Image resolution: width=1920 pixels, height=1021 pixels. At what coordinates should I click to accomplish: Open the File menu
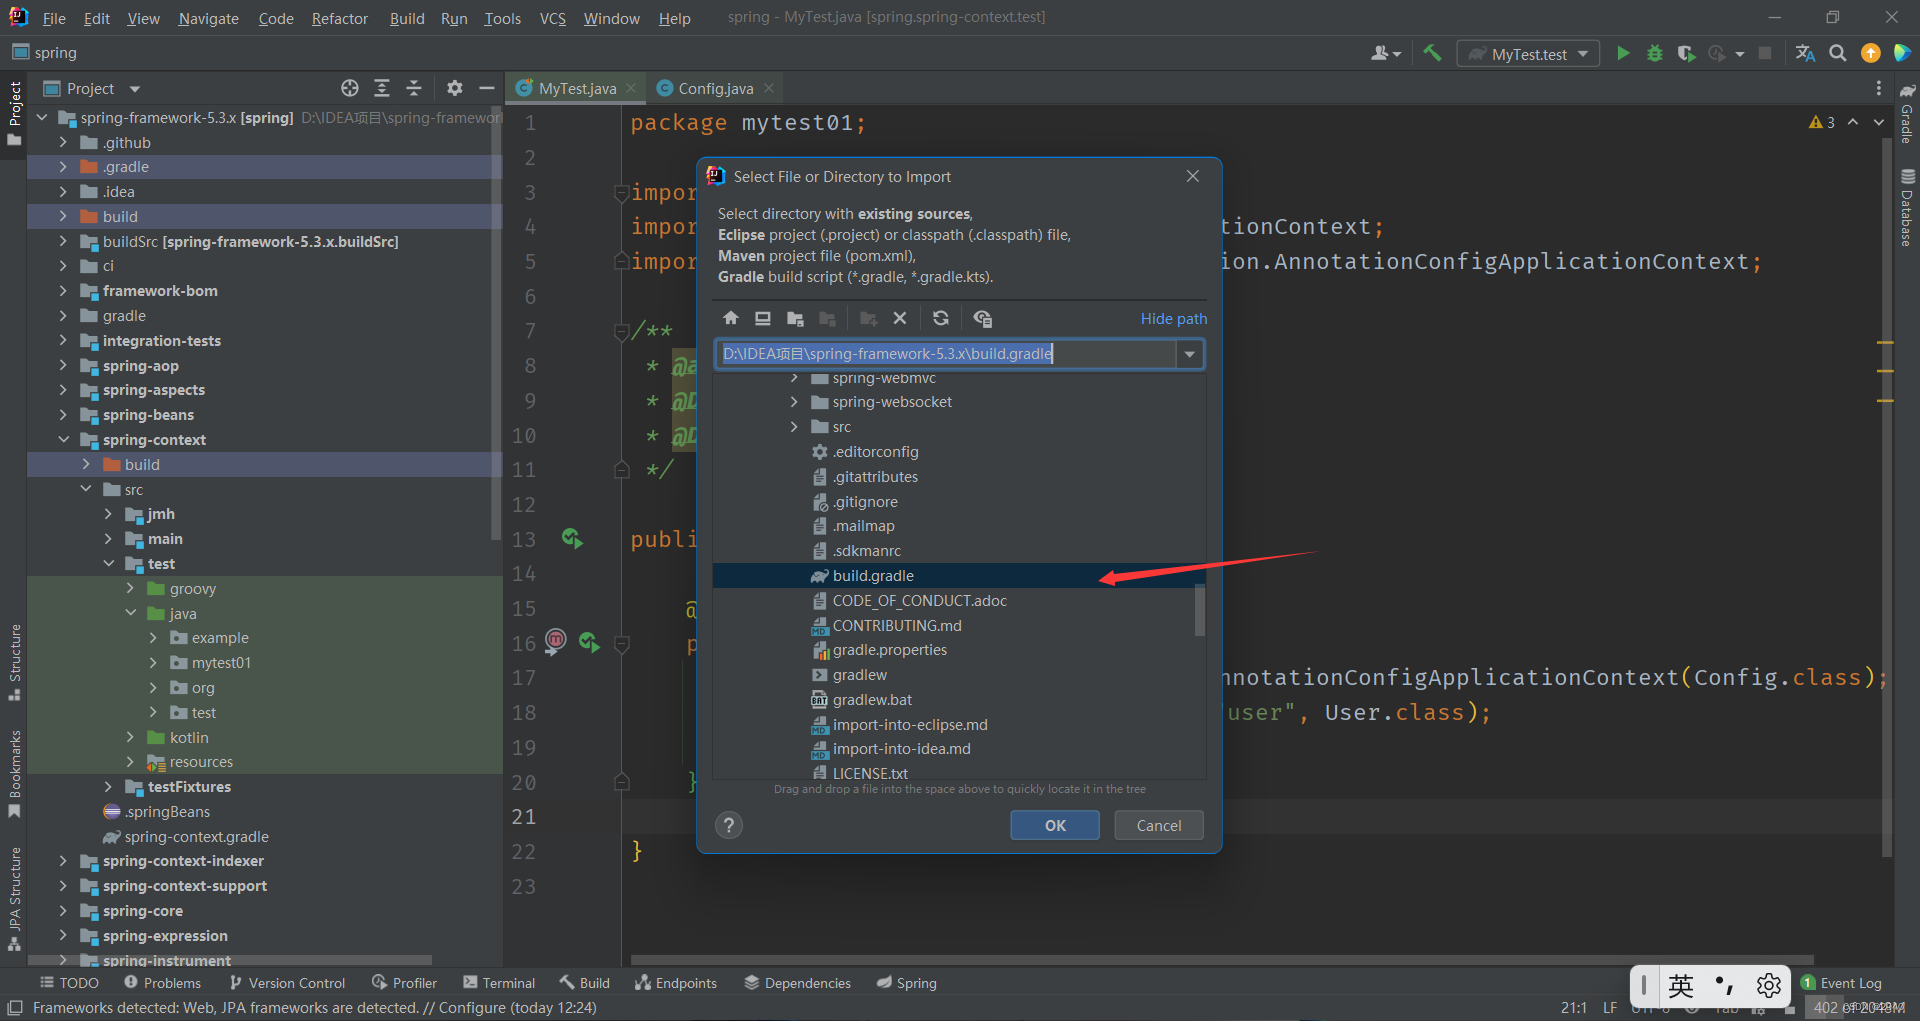[x=54, y=18]
